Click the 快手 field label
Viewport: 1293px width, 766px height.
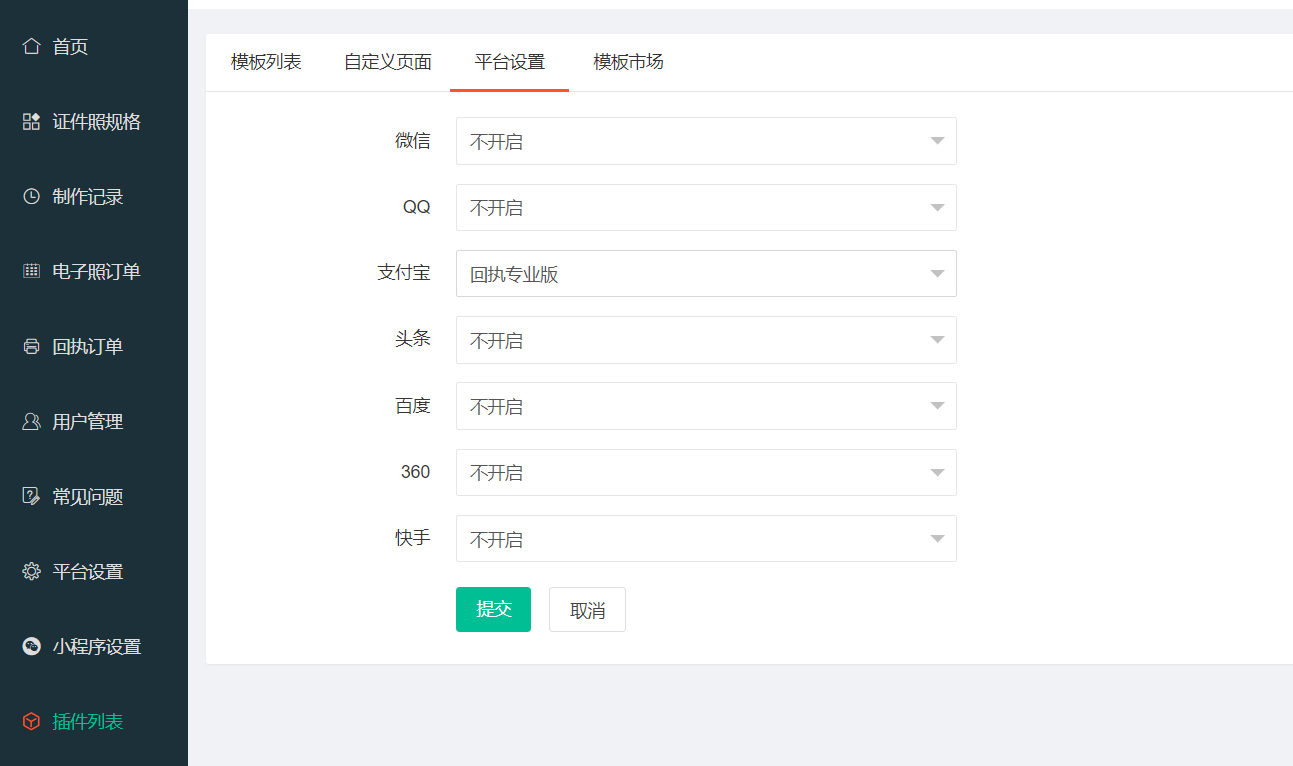[413, 538]
